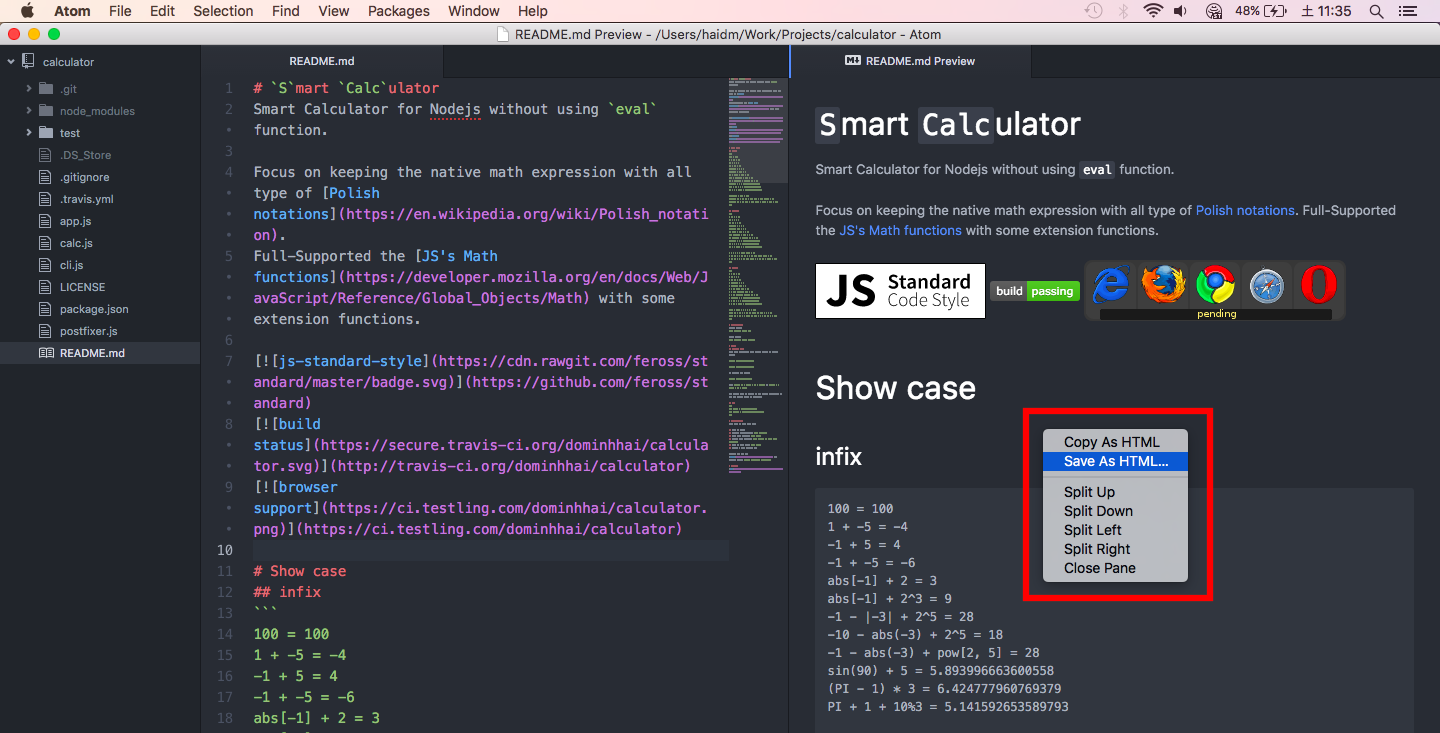Collapse the calculator project root
The height and width of the screenshot is (733, 1440).
[x=10, y=62]
